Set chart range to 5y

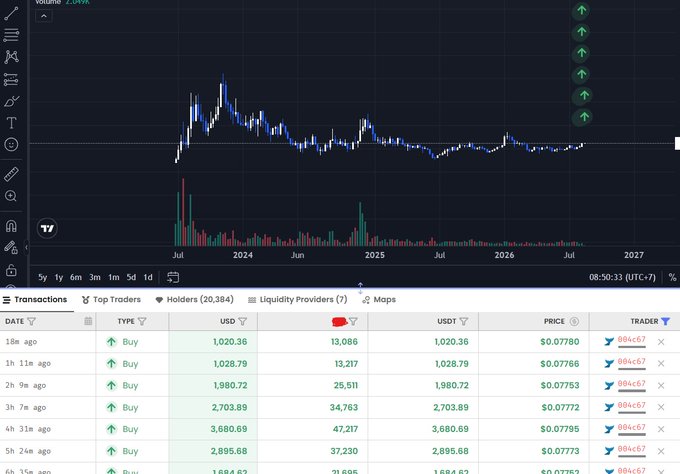click(x=42, y=277)
